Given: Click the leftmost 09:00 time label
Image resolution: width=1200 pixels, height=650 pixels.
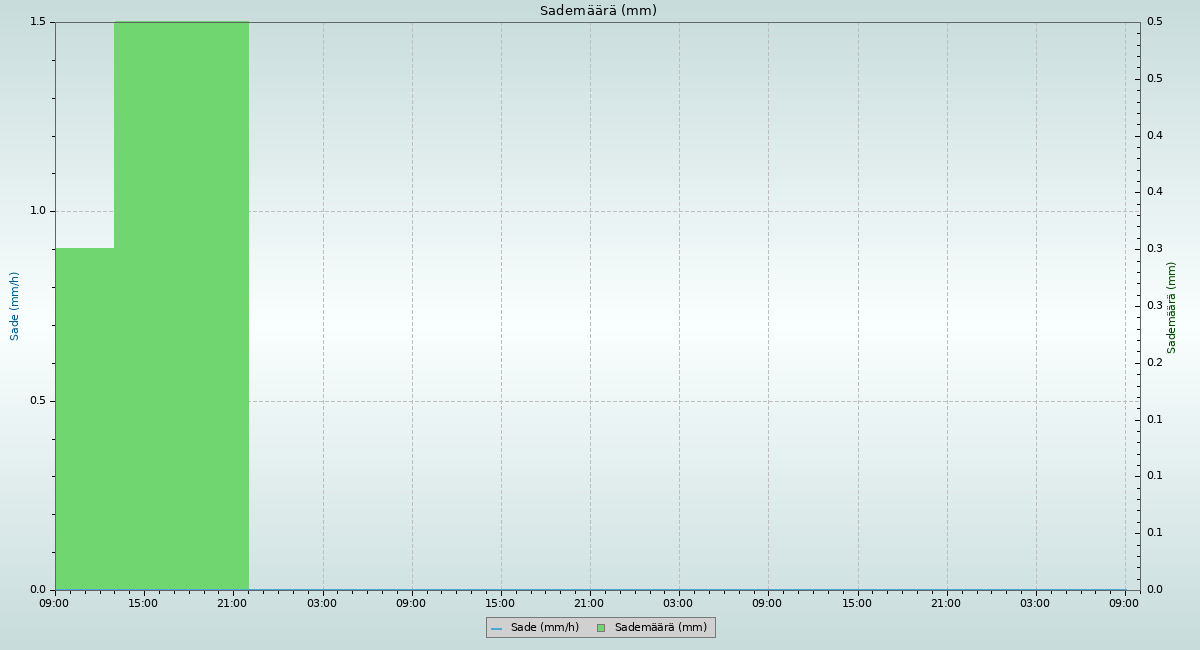Looking at the screenshot, I should point(54,603).
